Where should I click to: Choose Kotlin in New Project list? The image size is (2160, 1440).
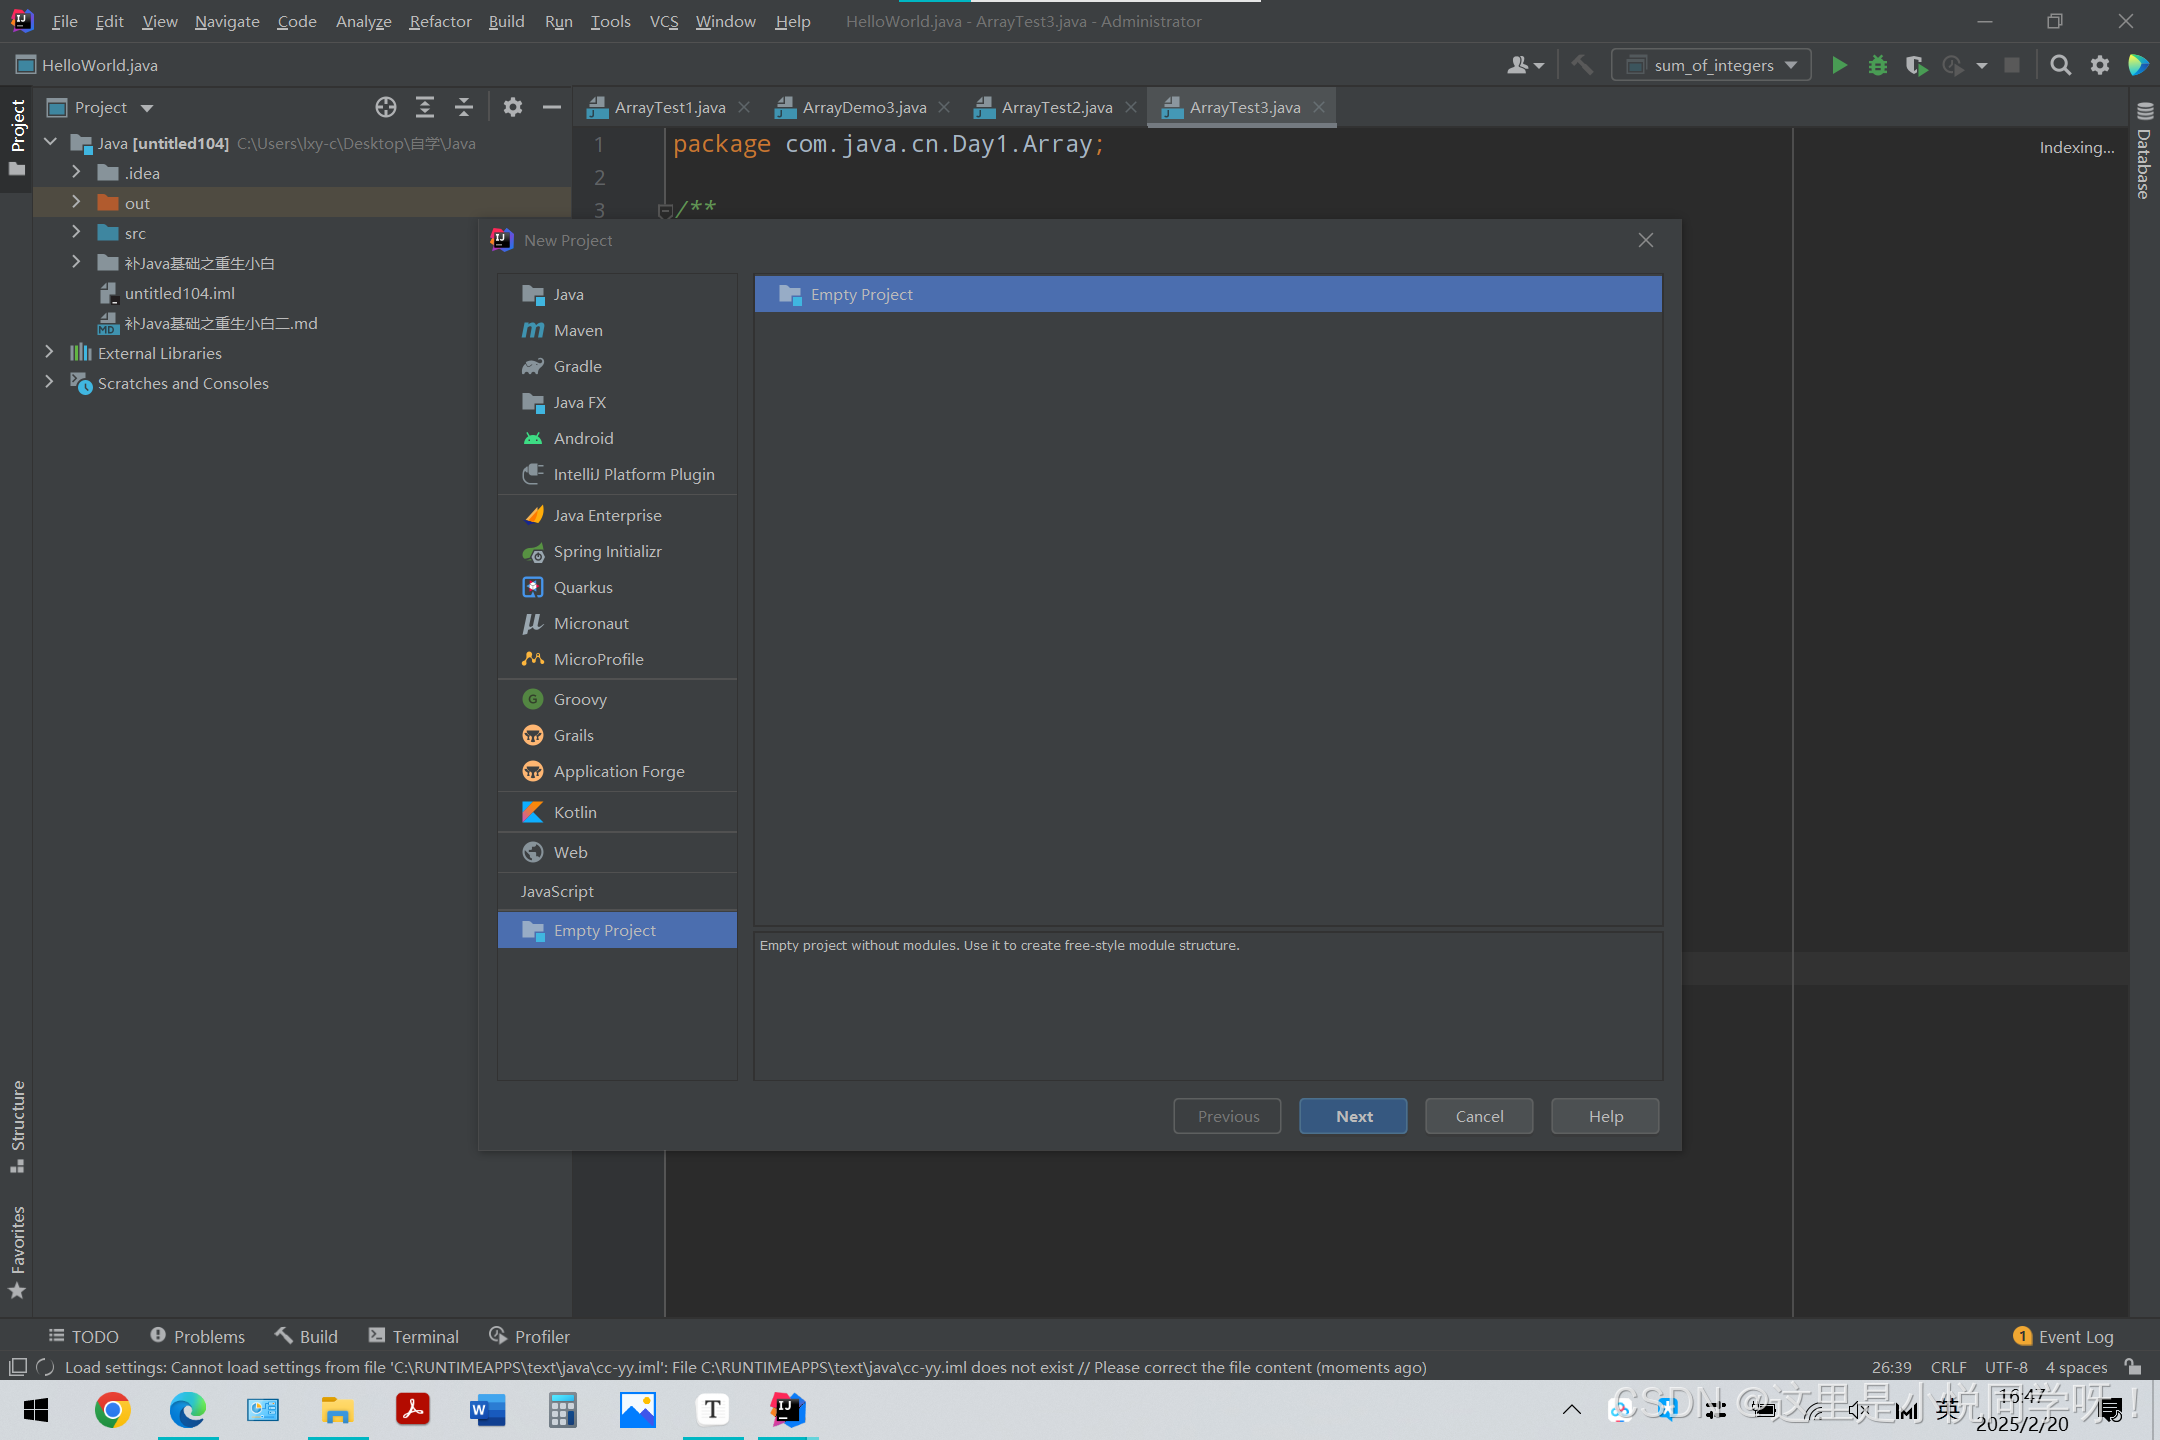coord(575,812)
